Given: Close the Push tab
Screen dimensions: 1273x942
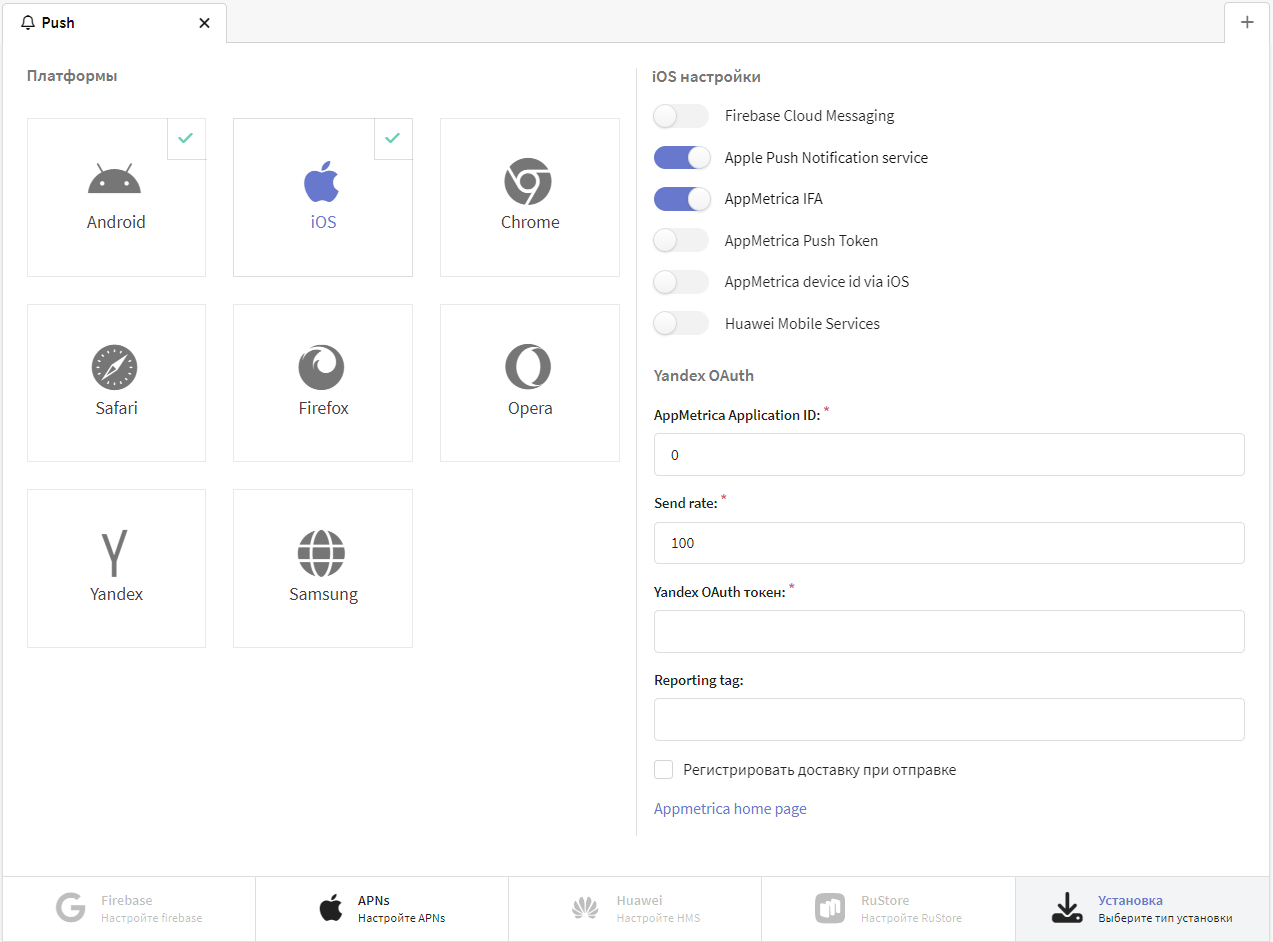Looking at the screenshot, I should coord(205,23).
